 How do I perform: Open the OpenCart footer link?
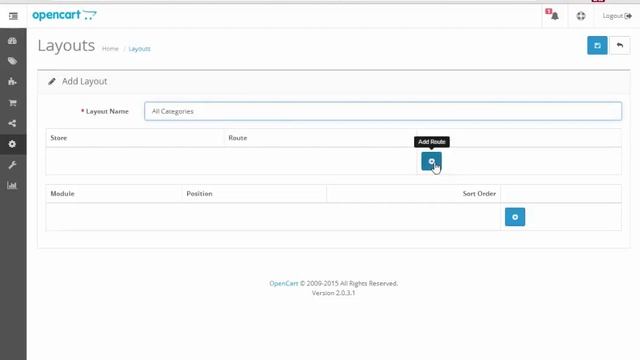(x=284, y=283)
